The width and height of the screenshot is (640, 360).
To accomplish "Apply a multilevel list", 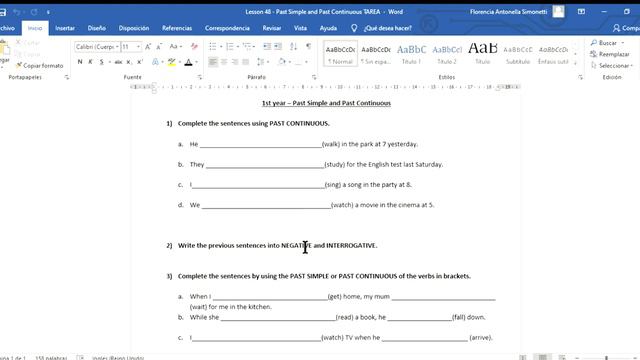I will pyautogui.click(x=247, y=47).
